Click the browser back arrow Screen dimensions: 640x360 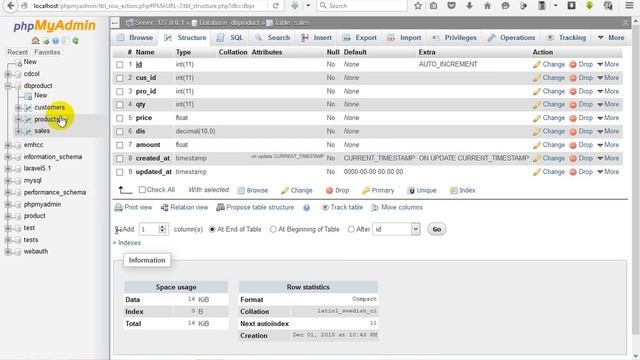[x=11, y=6]
